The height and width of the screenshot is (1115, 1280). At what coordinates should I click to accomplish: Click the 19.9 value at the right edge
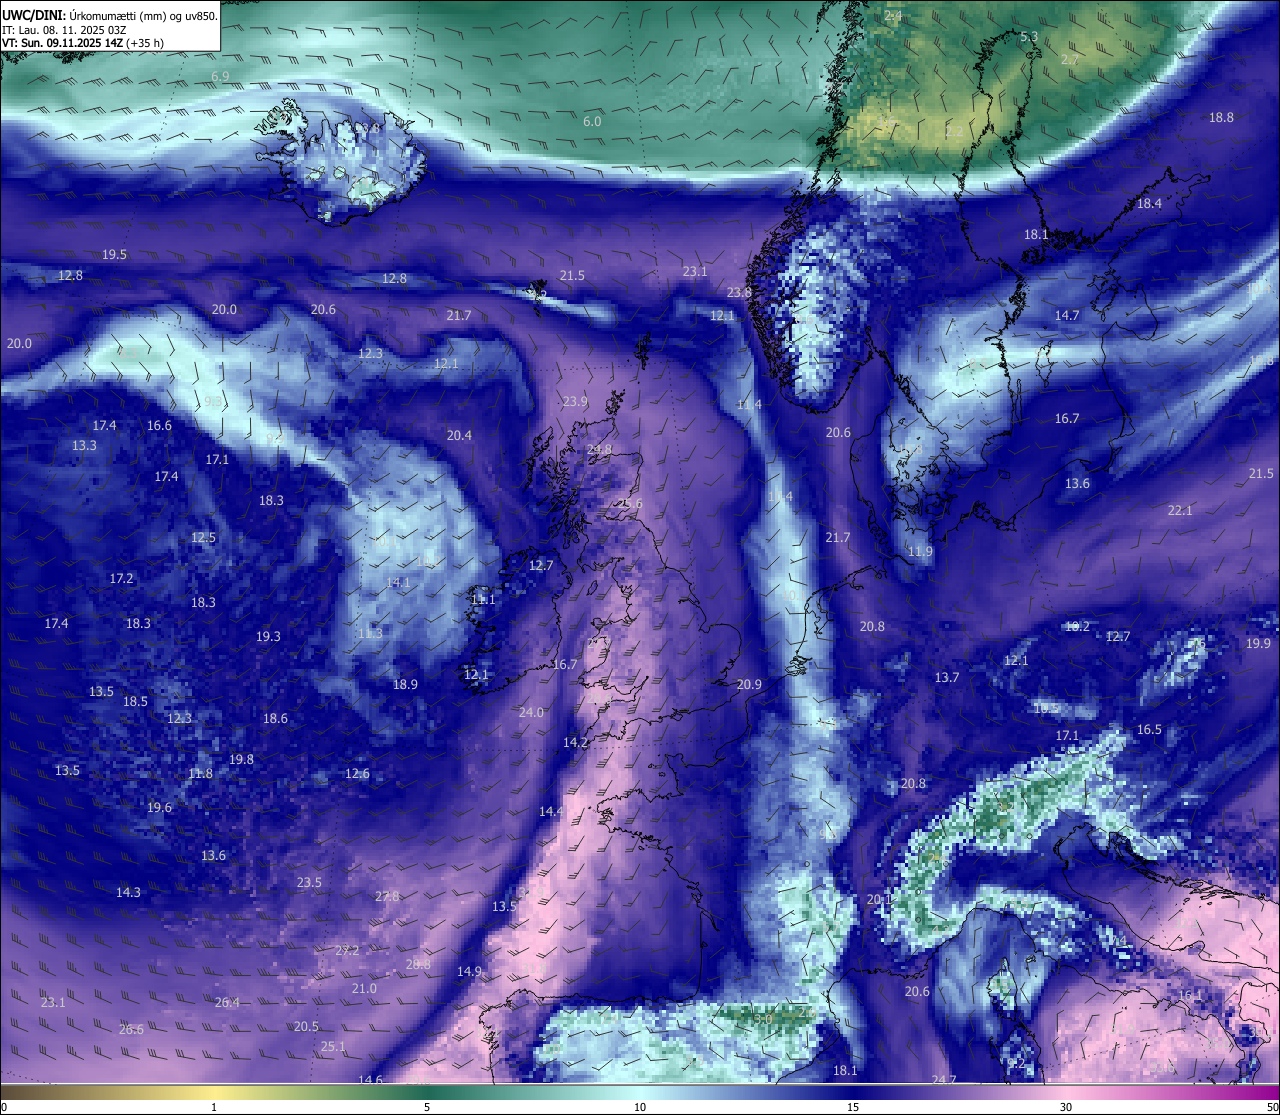[x=1258, y=643]
